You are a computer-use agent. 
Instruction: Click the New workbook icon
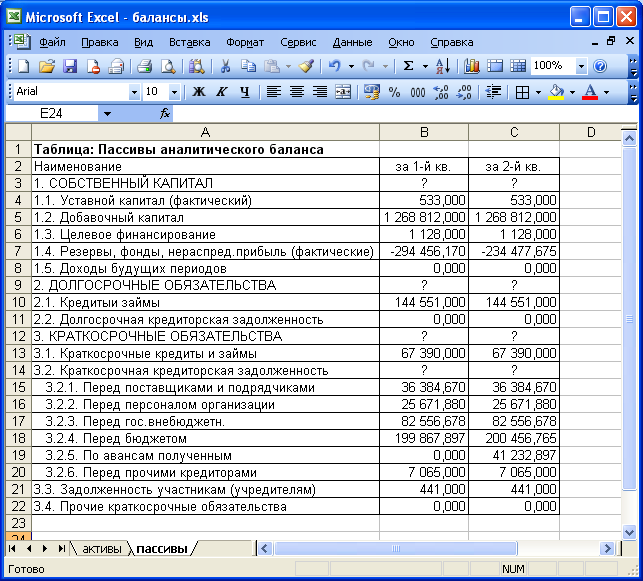[24, 66]
